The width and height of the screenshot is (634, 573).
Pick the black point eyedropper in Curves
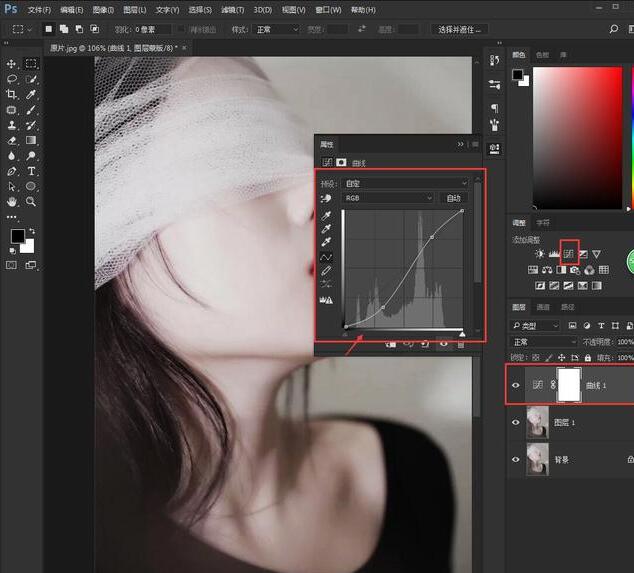coord(326,214)
